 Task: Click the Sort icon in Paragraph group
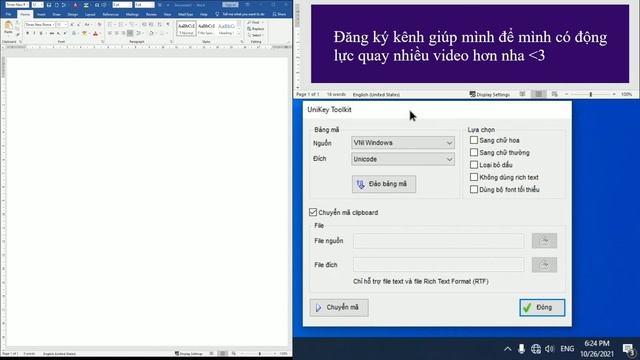[160, 24]
